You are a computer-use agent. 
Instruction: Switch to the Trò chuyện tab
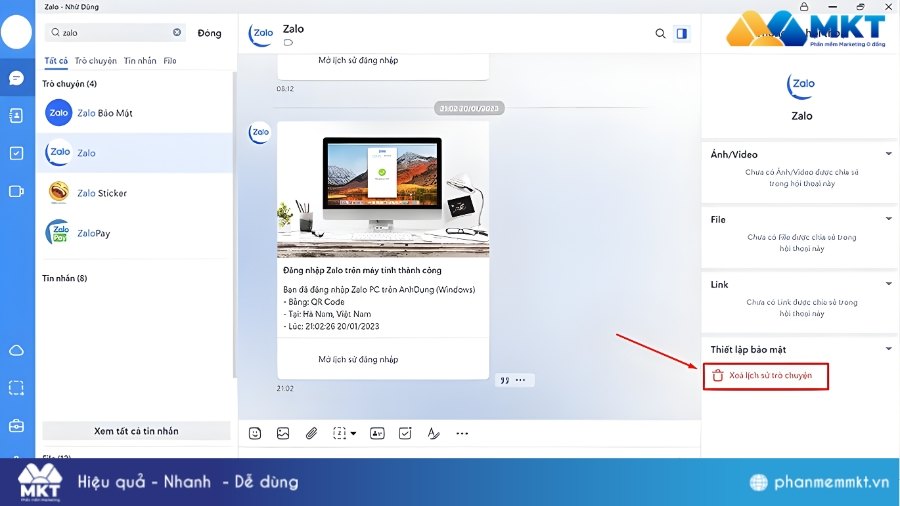point(95,61)
